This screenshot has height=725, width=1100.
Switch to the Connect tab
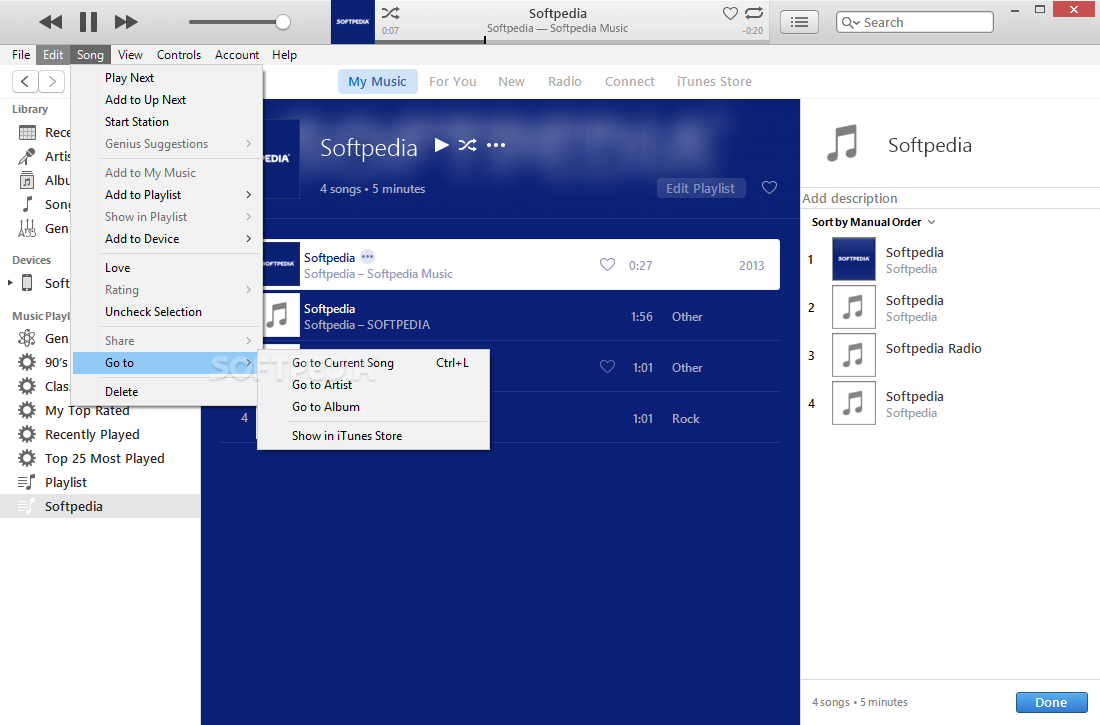coord(630,81)
